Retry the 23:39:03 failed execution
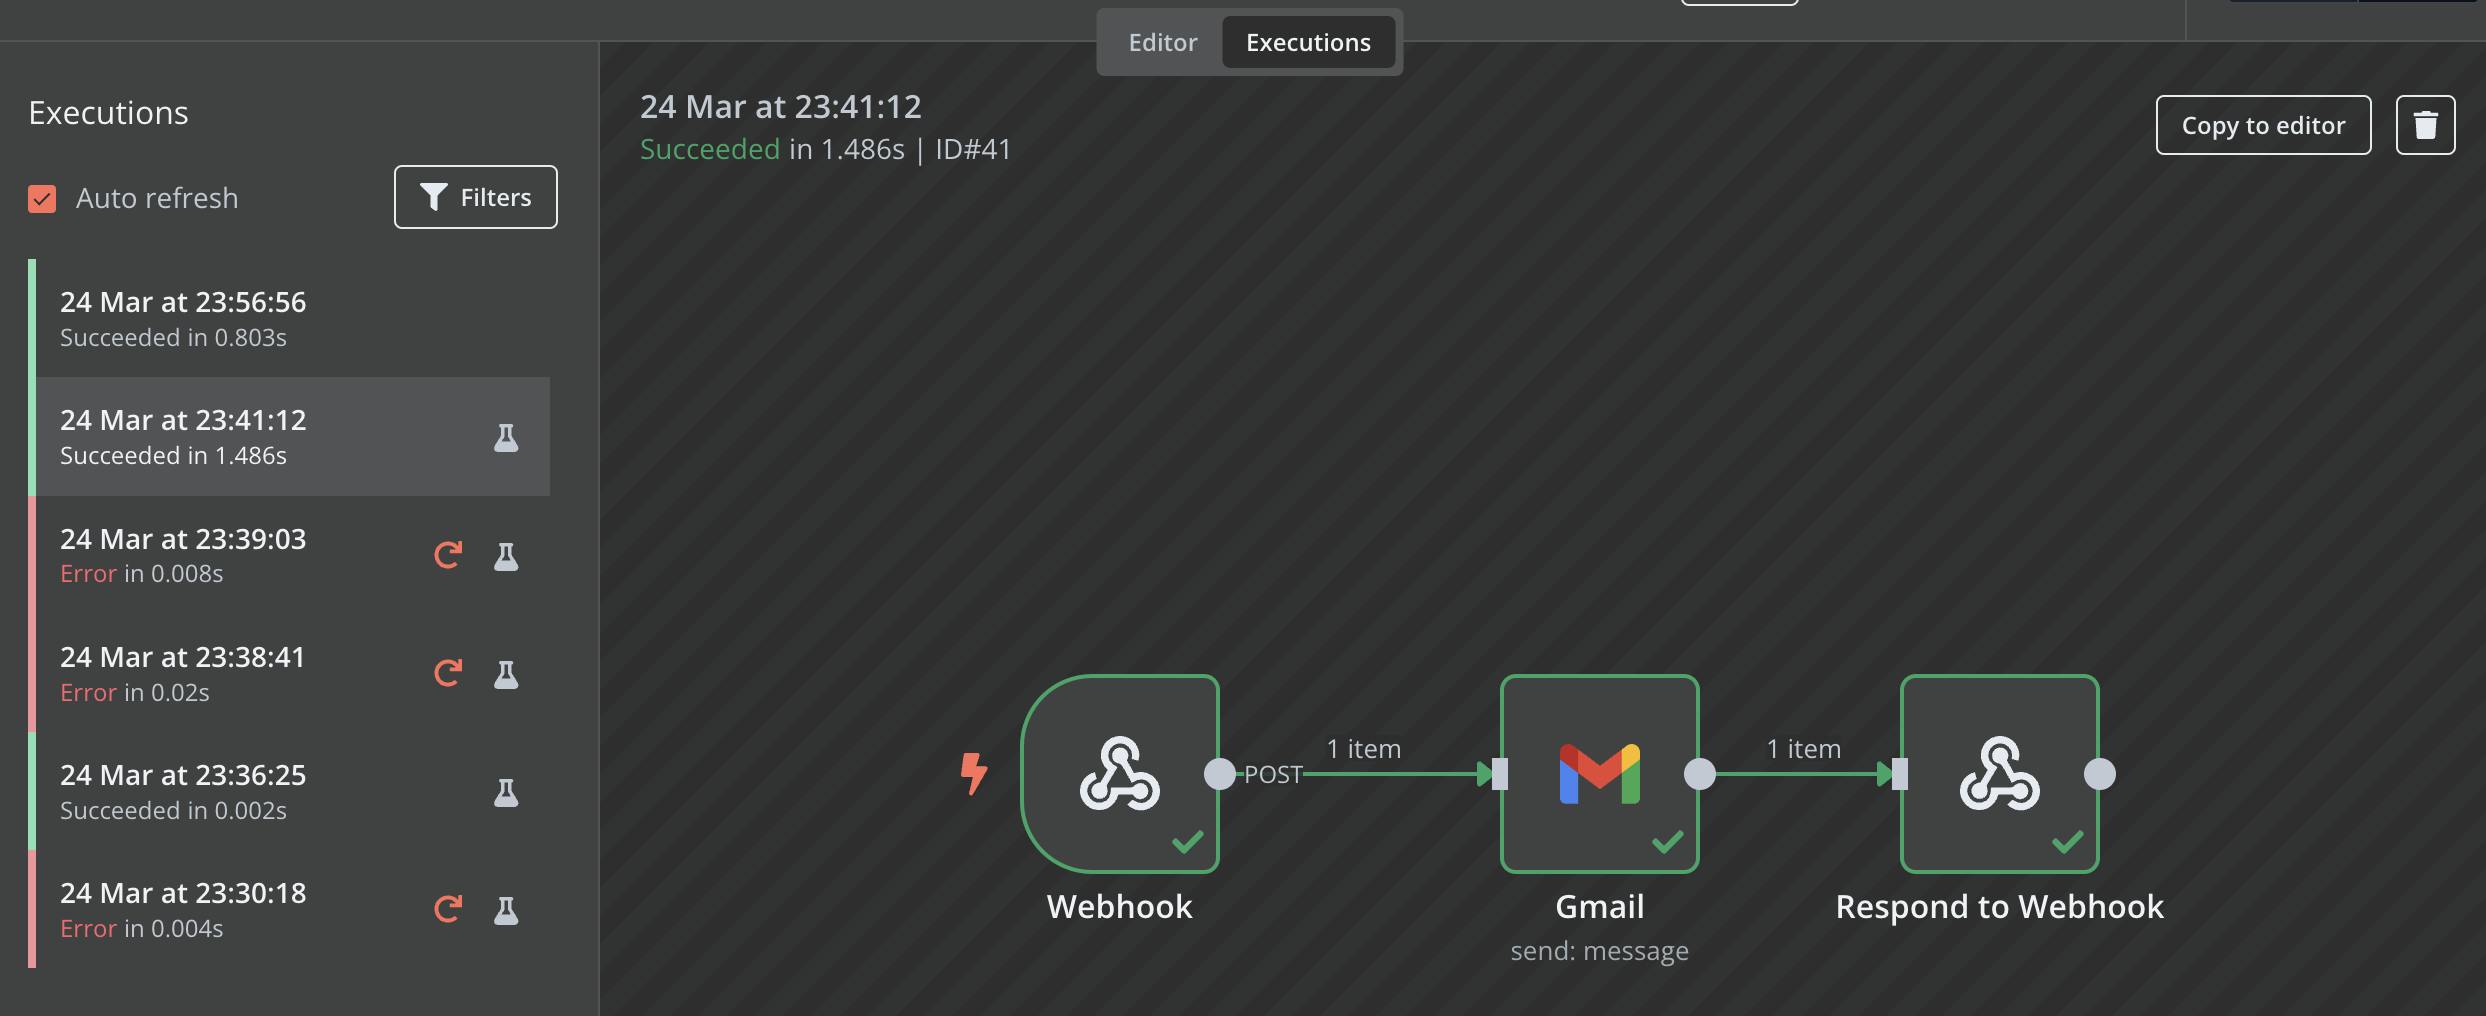The height and width of the screenshot is (1016, 2486). click(448, 555)
